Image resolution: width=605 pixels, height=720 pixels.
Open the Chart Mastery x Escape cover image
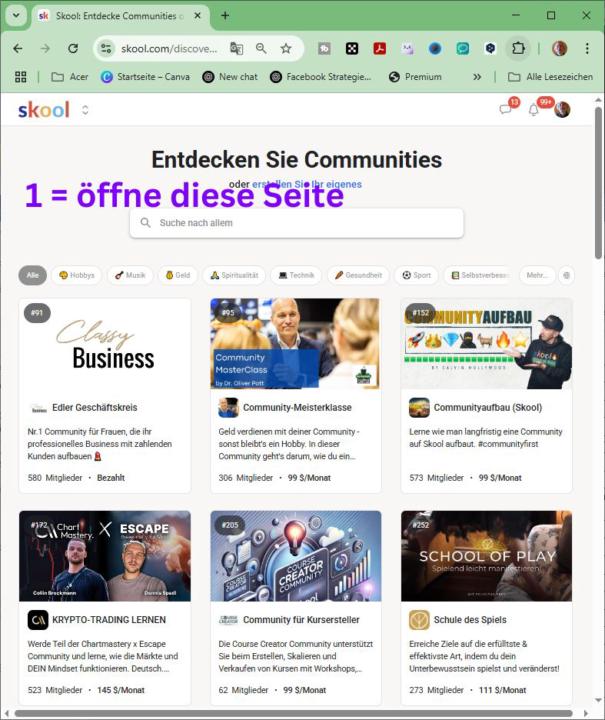(105, 556)
